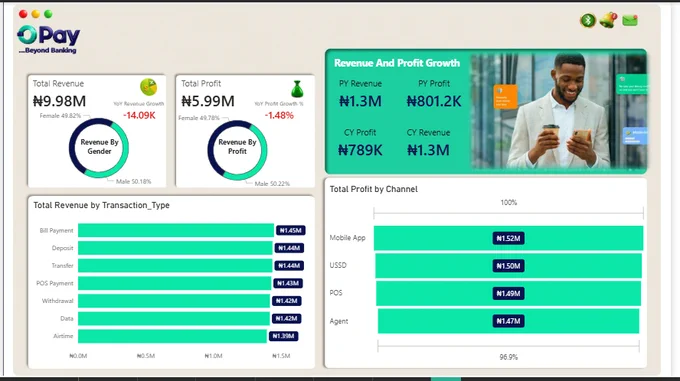680x381 pixels.
Task: Click the Female 49.78% label
Action: [199, 118]
